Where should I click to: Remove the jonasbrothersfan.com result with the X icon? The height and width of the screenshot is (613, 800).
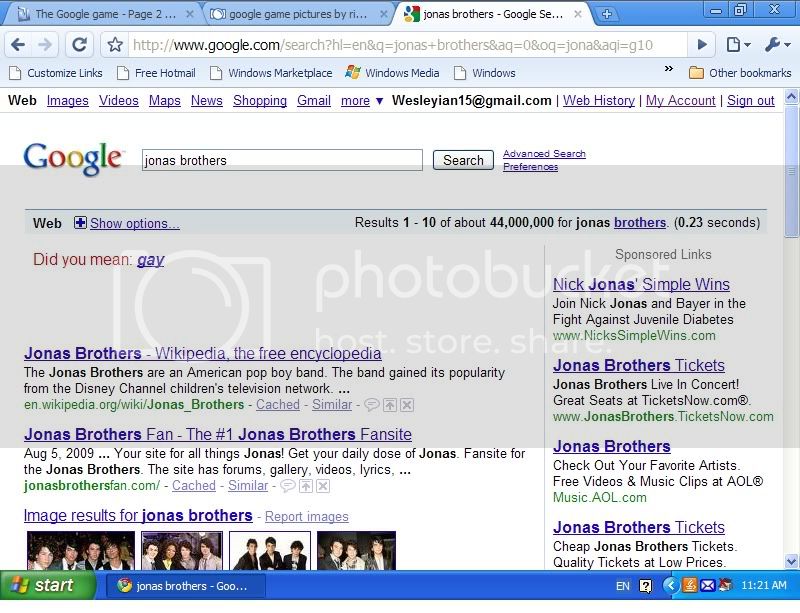(323, 486)
